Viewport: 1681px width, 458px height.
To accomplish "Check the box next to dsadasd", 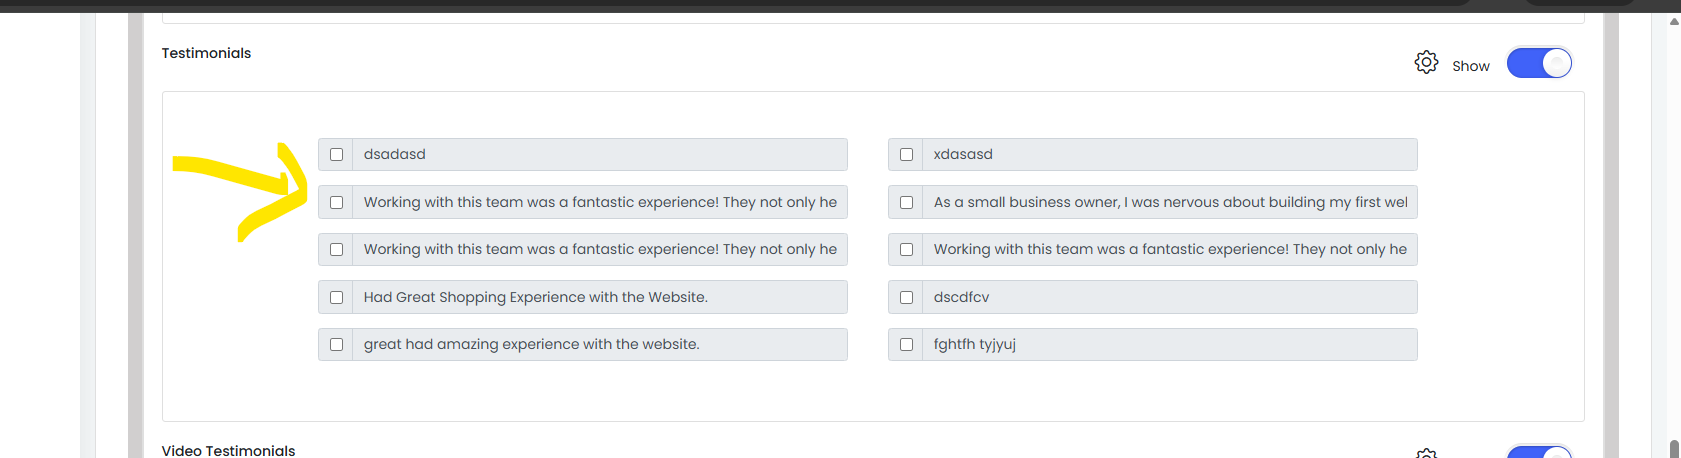I will click(336, 155).
